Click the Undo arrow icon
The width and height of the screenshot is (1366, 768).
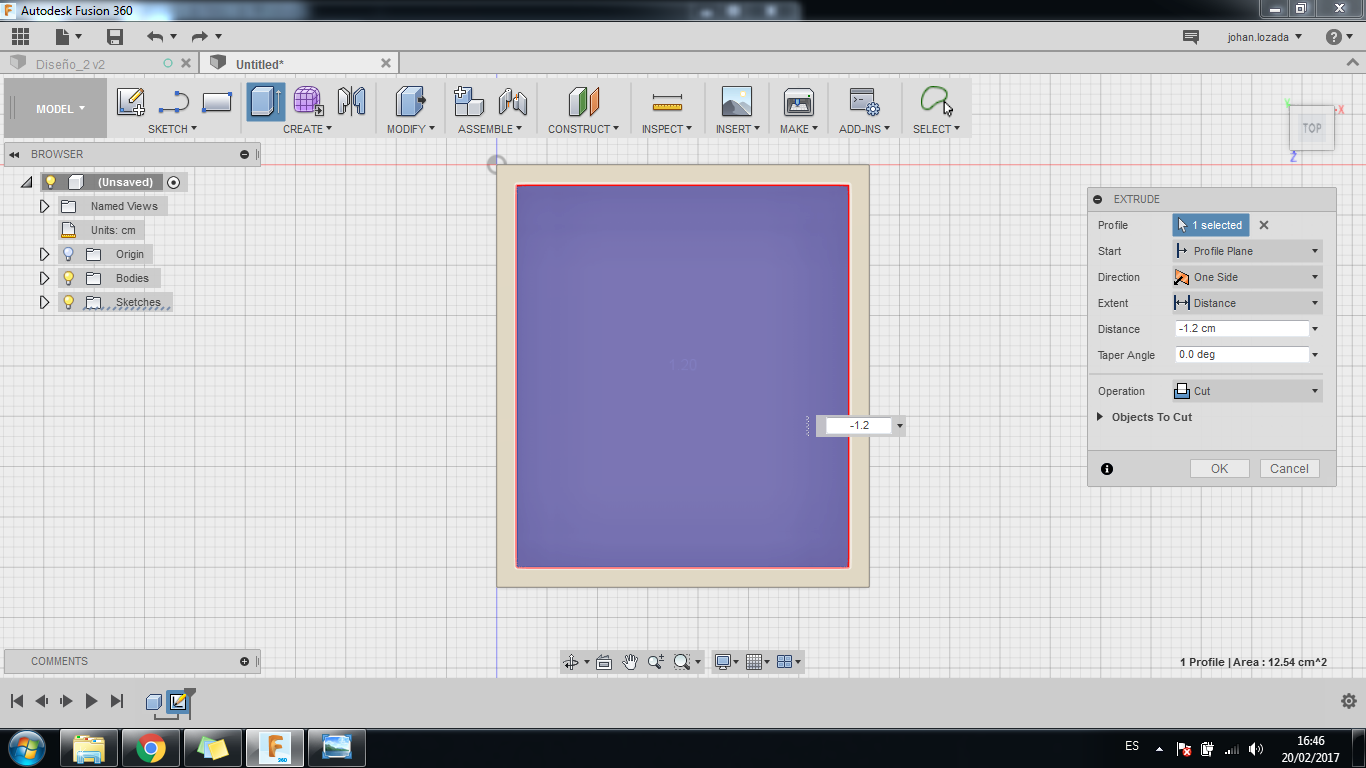point(155,37)
